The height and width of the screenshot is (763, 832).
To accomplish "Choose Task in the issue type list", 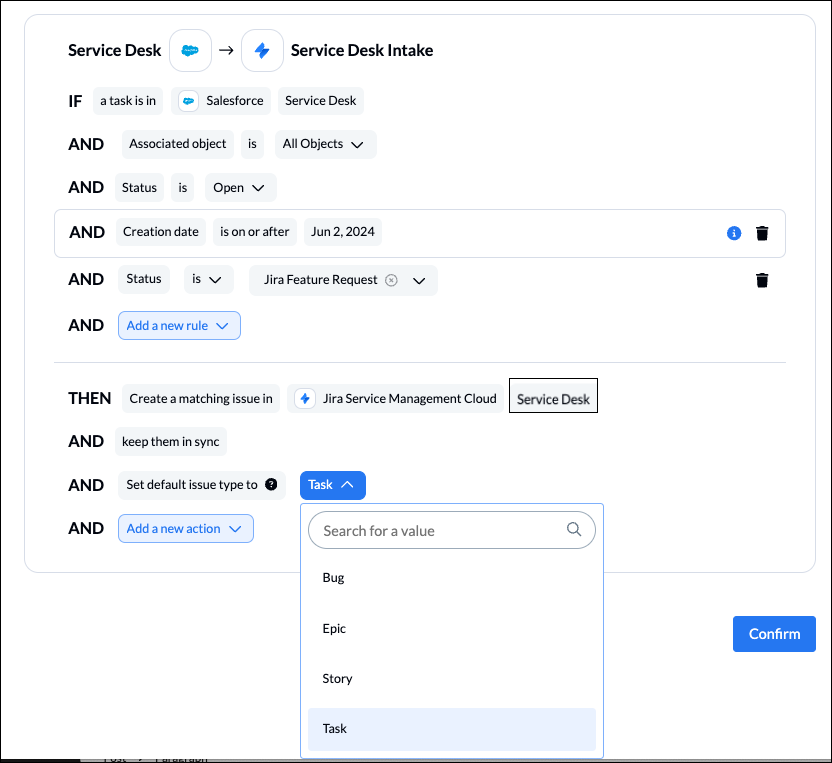I will click(452, 729).
